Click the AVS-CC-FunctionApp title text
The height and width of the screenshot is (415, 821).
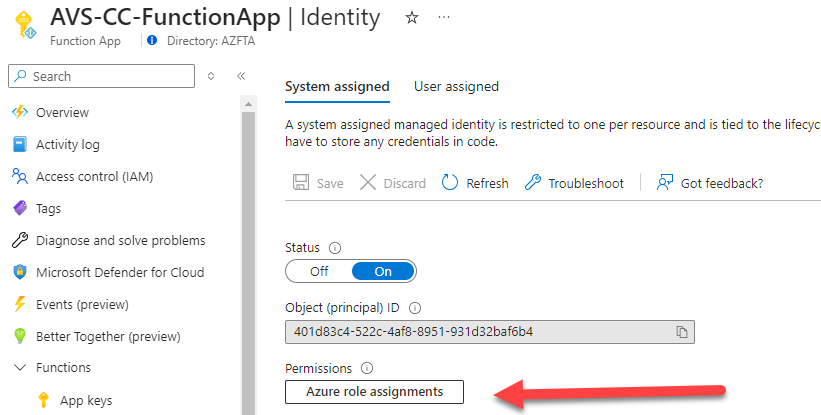click(165, 18)
